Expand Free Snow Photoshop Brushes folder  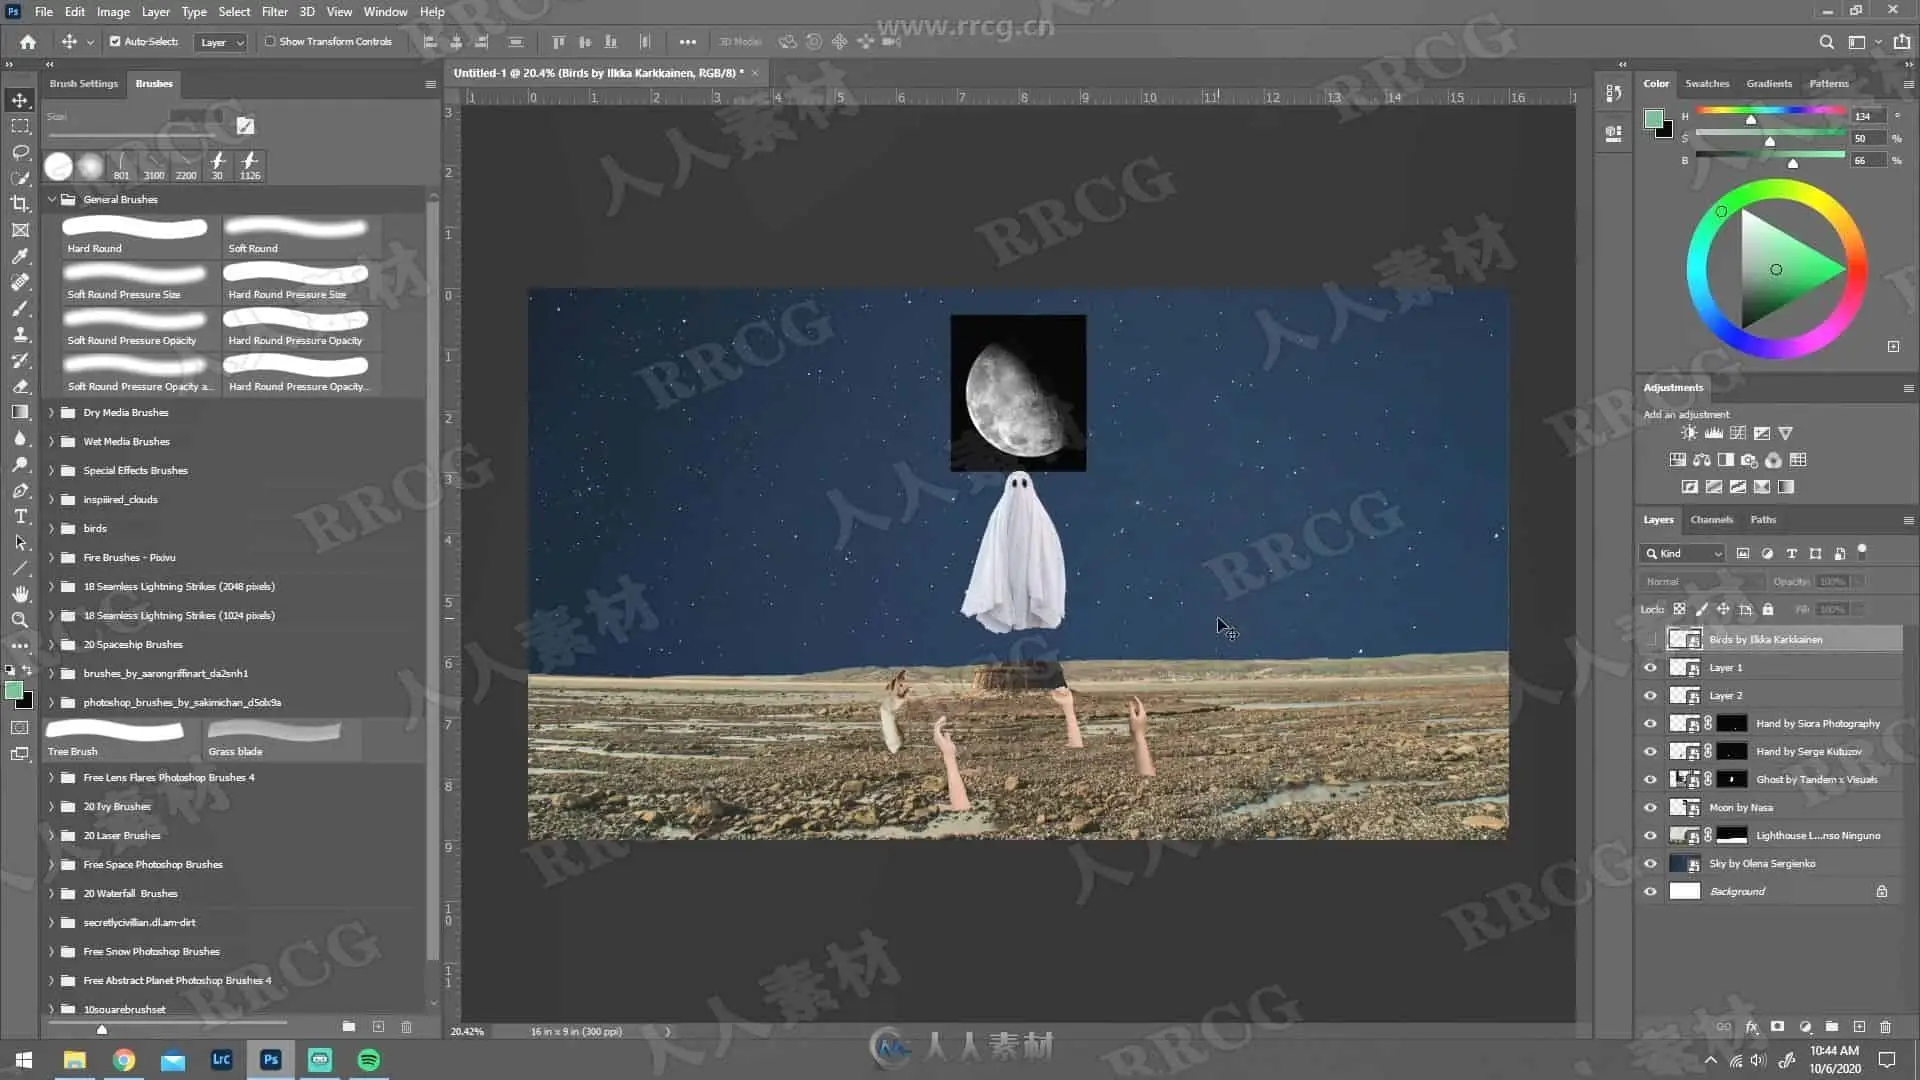click(x=52, y=951)
